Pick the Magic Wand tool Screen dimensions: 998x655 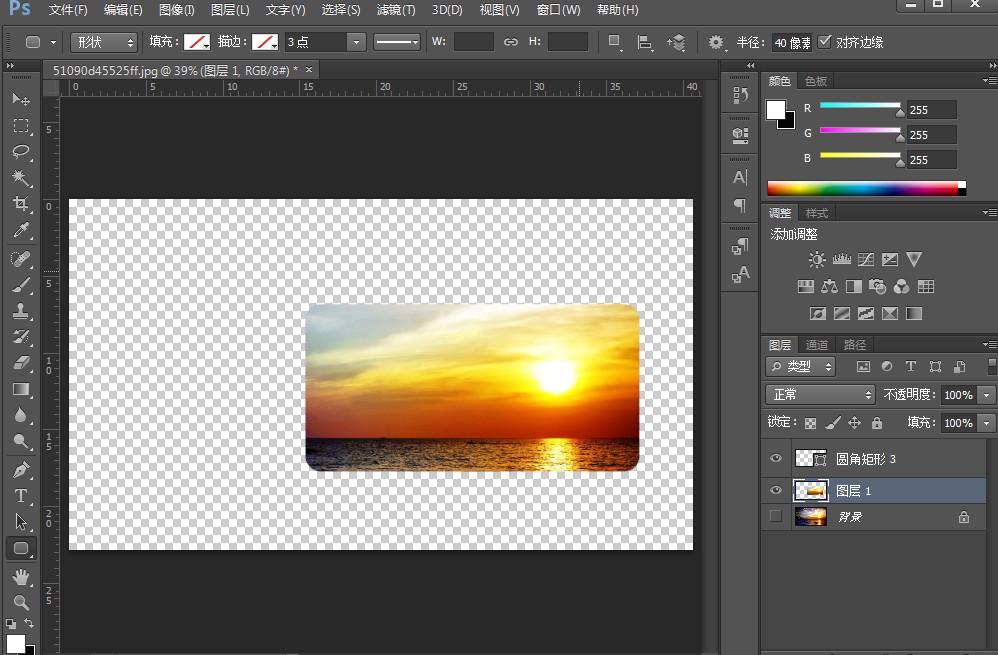click(21, 178)
